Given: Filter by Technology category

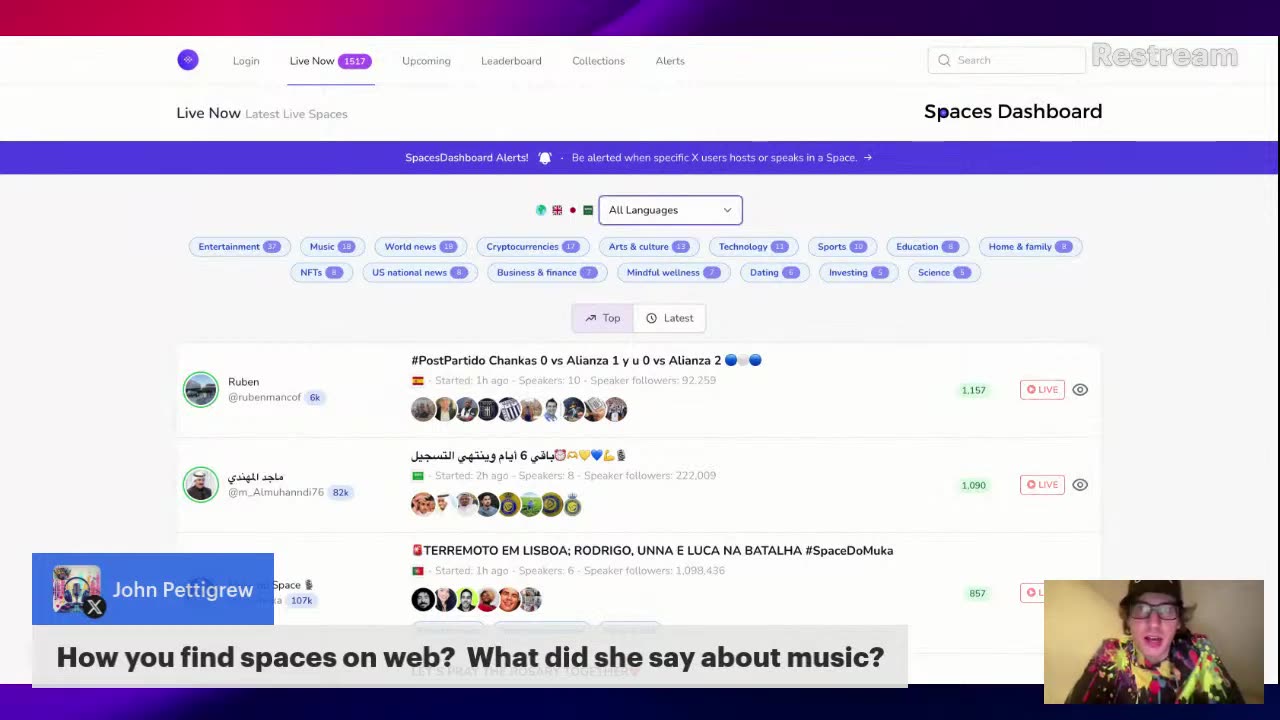Looking at the screenshot, I should pyautogui.click(x=753, y=247).
